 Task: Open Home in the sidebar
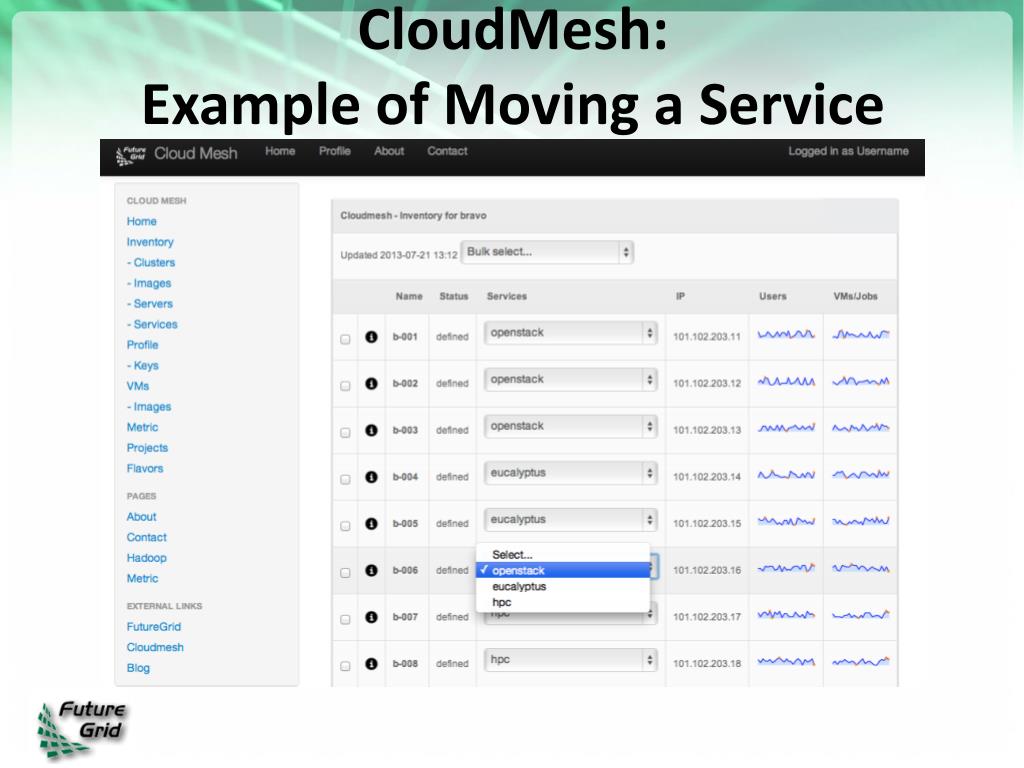click(x=142, y=221)
